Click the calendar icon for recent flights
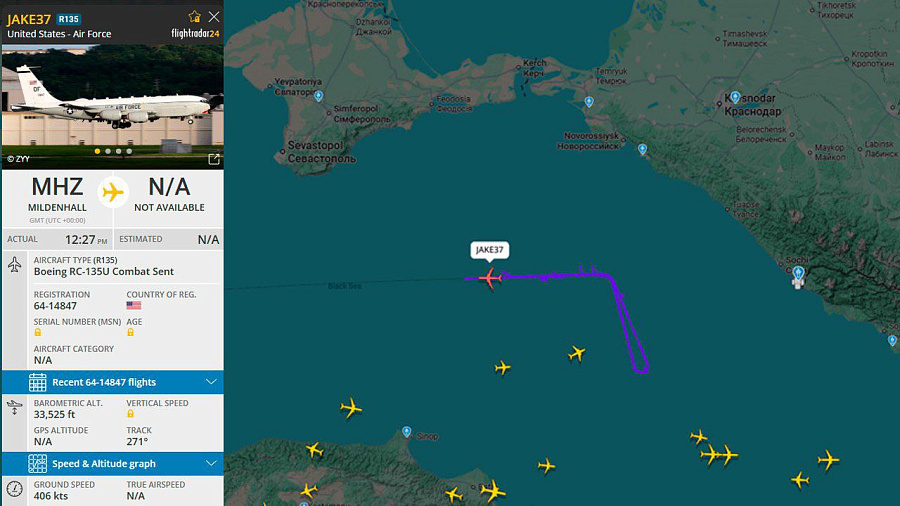The image size is (900, 506). (37, 382)
